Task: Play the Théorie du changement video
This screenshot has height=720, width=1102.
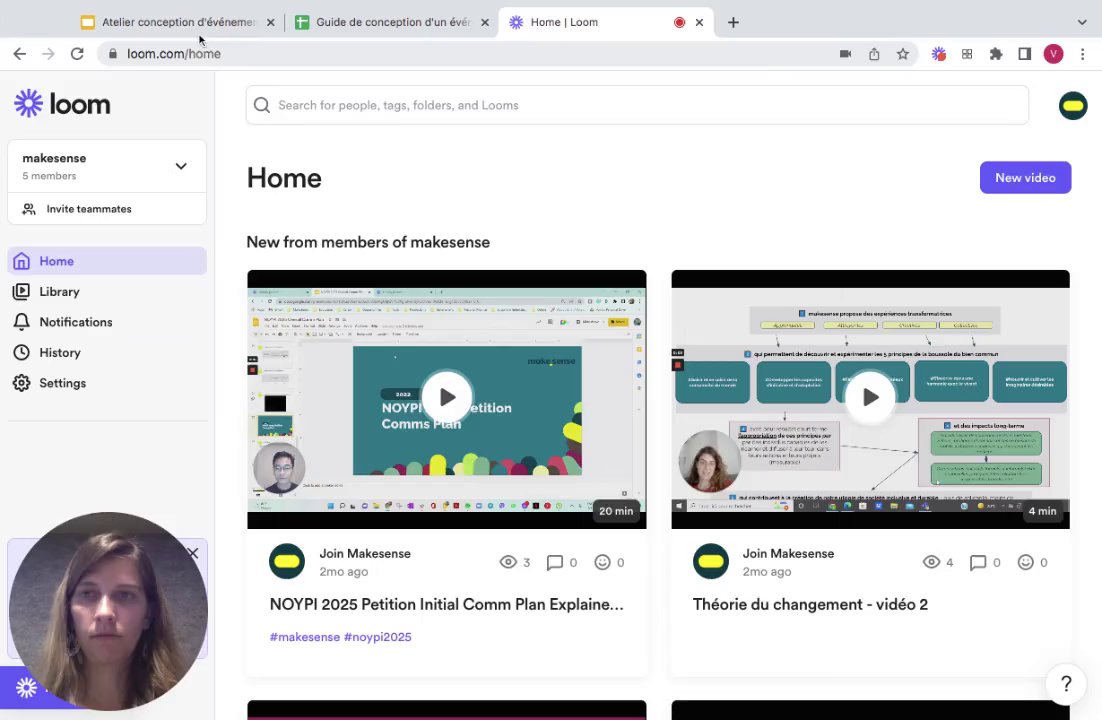Action: pos(870,397)
